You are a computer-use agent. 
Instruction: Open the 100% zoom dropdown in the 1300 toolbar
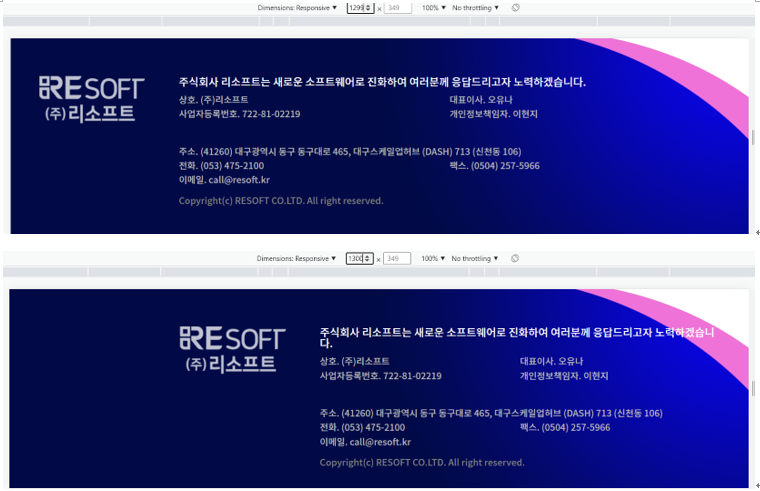tap(432, 258)
